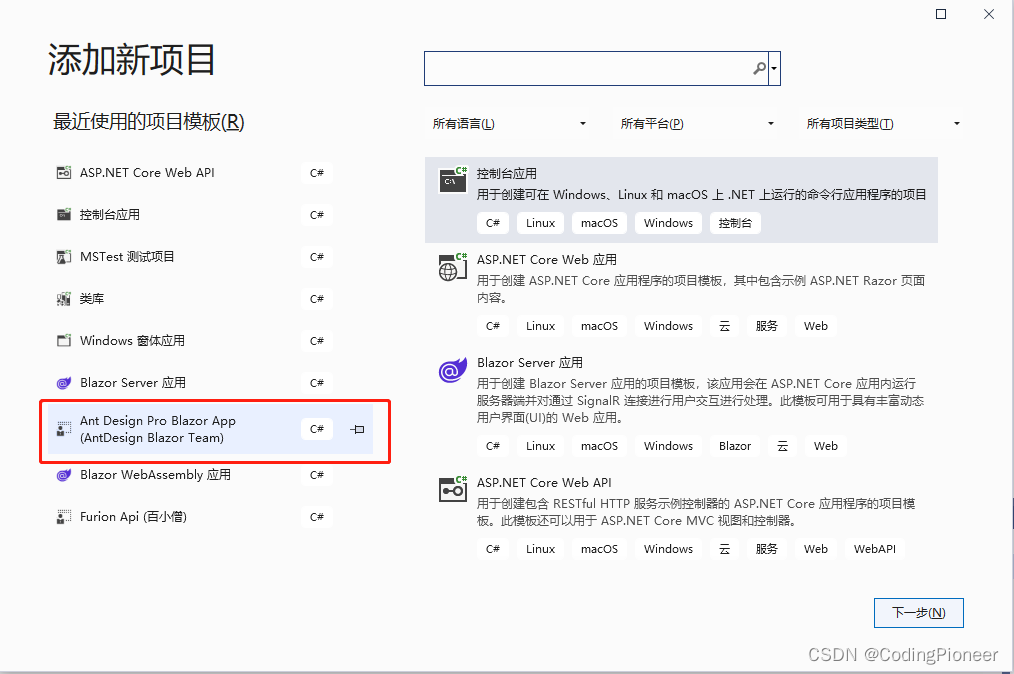Click the 类库 class library icon
The image size is (1014, 674).
click(x=62, y=298)
